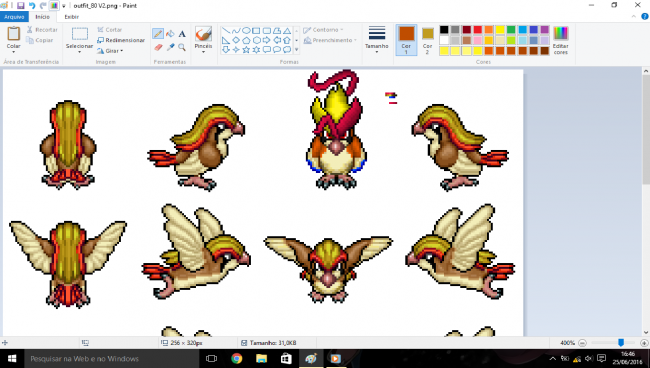Choose the Right arrow shape
The width and height of the screenshot is (650, 368).
[267, 40]
